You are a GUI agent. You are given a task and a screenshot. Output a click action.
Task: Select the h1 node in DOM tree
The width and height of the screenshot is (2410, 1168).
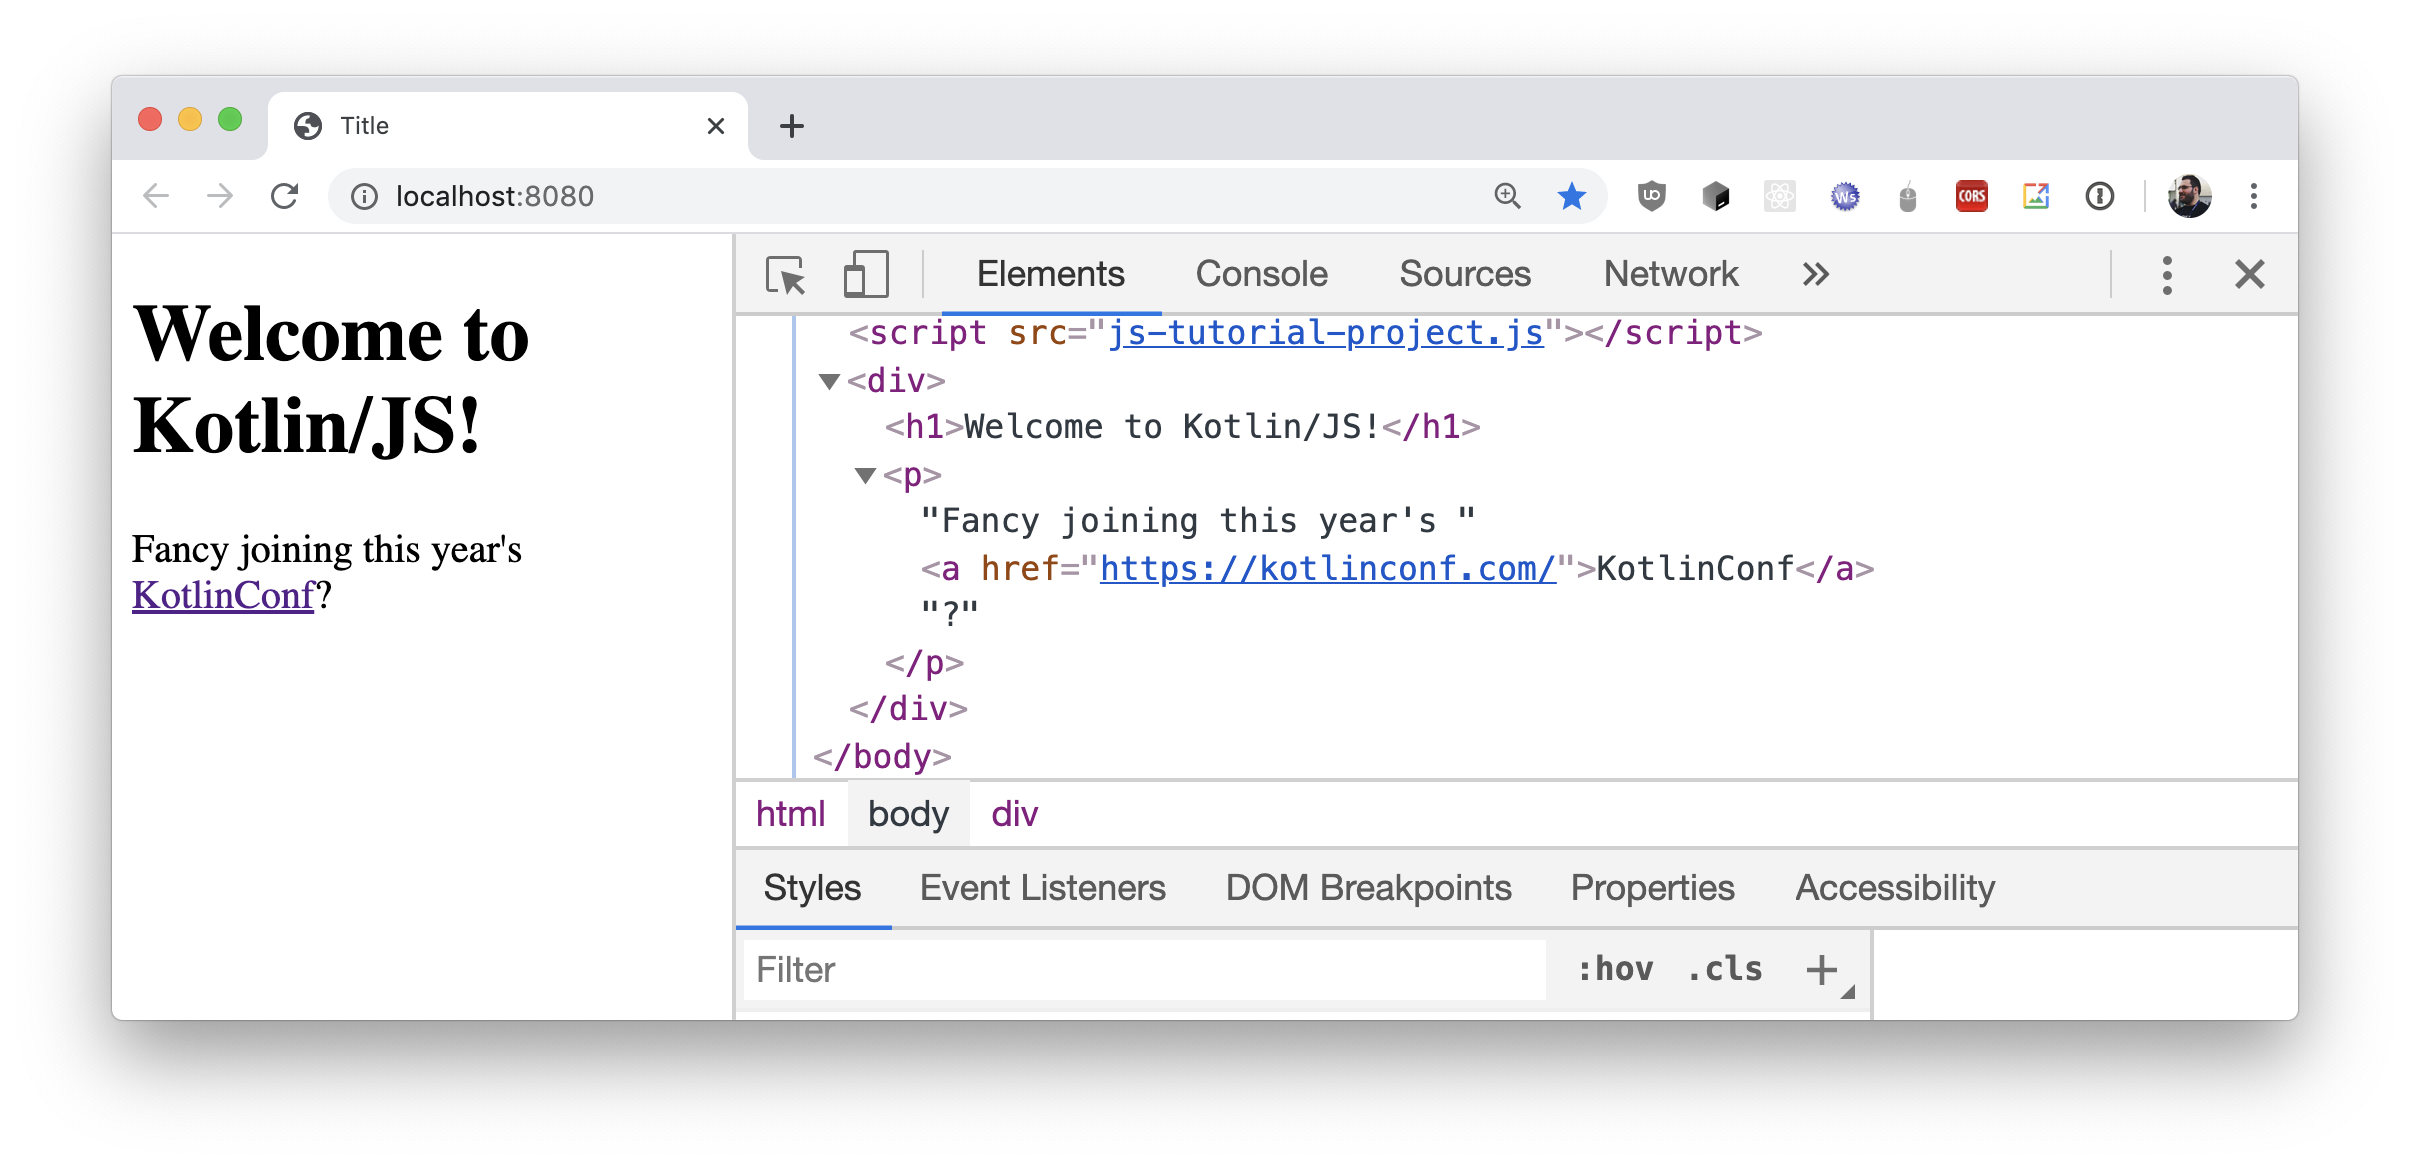click(x=1182, y=428)
